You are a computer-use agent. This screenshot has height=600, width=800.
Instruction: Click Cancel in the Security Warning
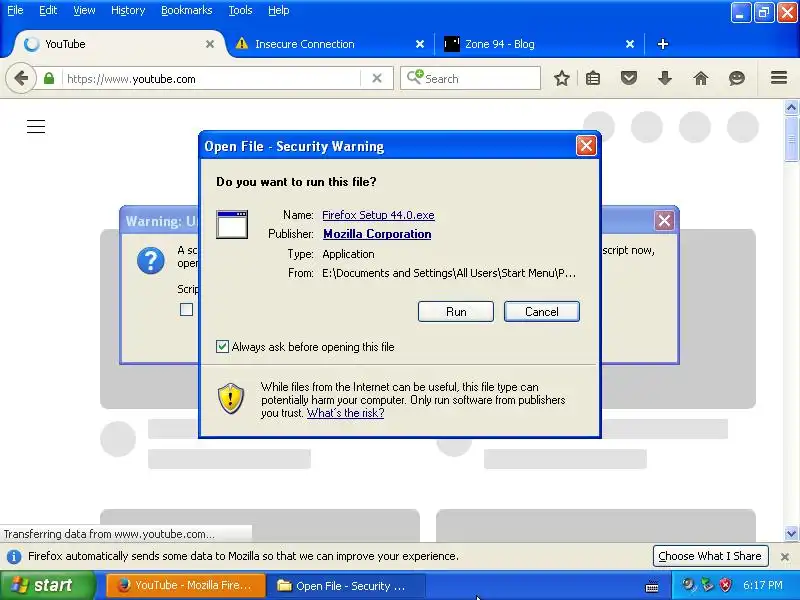[541, 312]
